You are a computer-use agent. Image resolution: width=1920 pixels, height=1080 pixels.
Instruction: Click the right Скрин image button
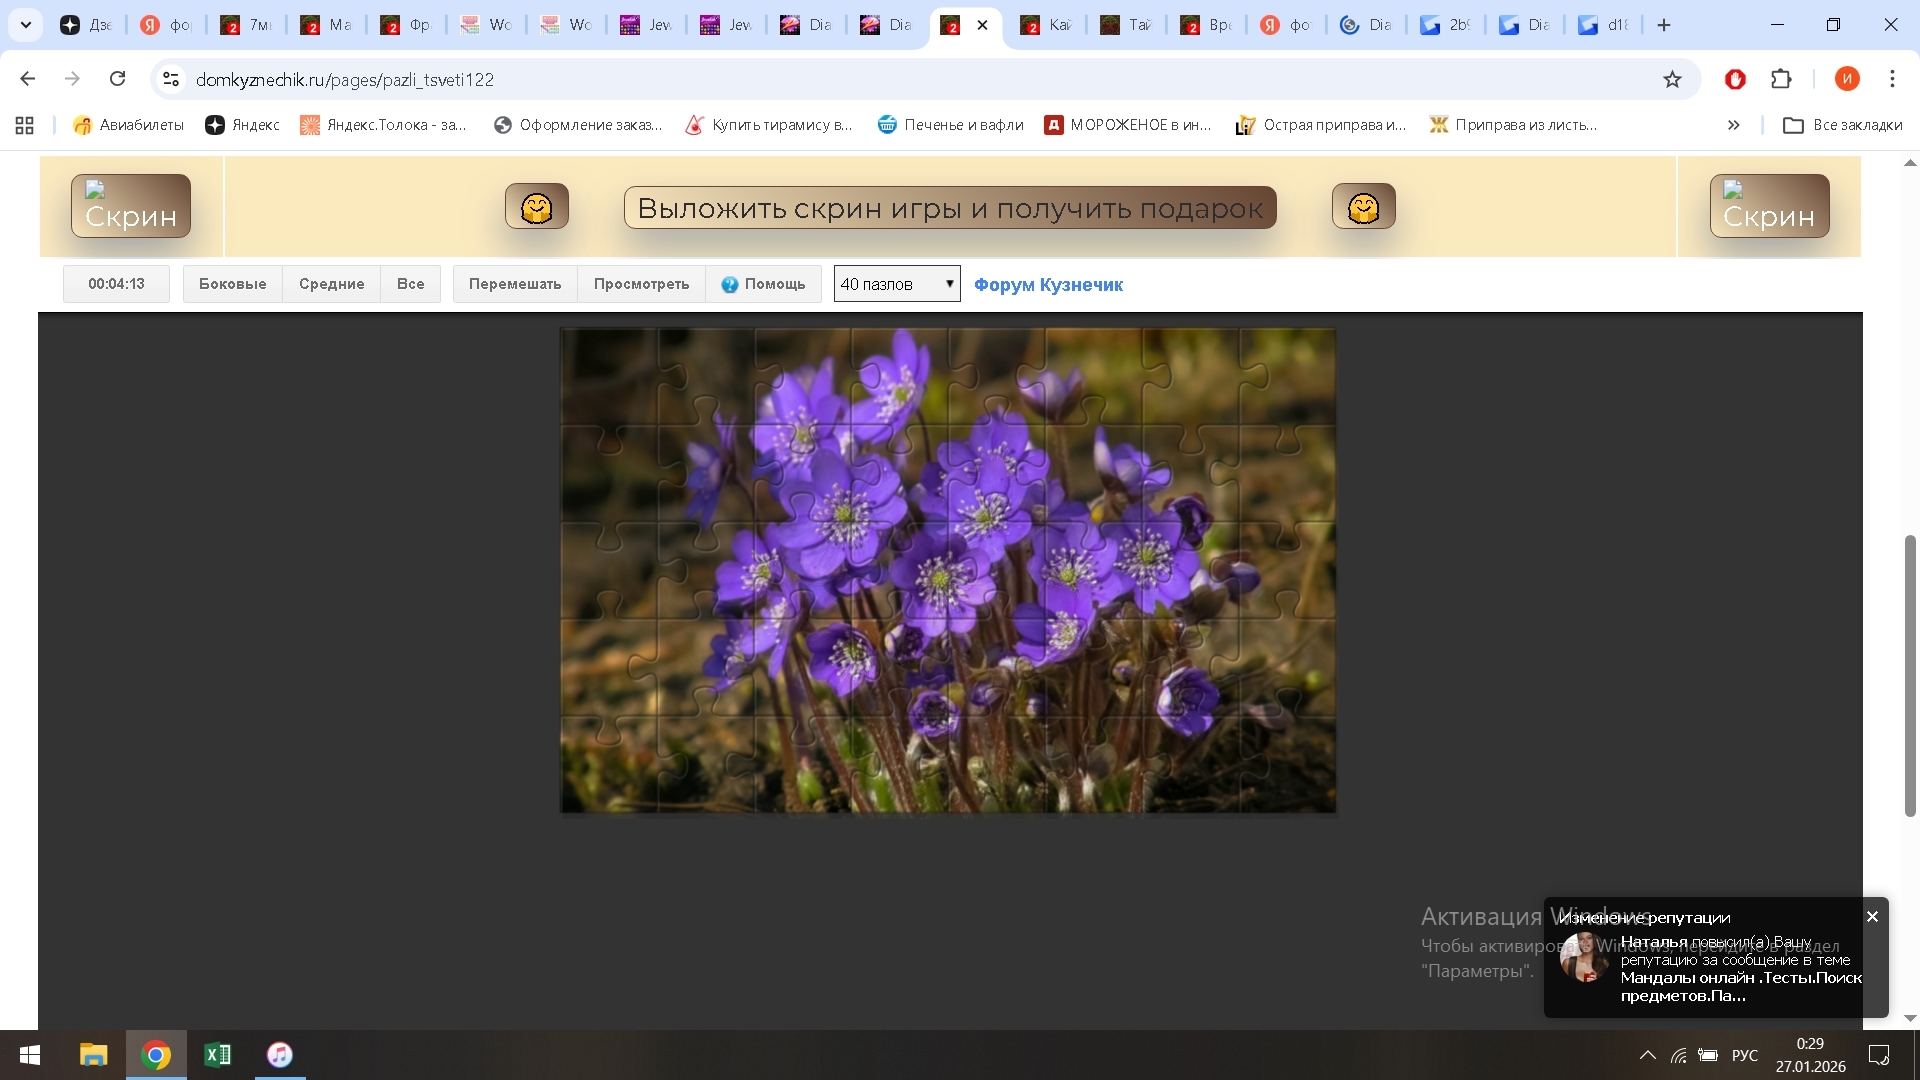(x=1769, y=206)
